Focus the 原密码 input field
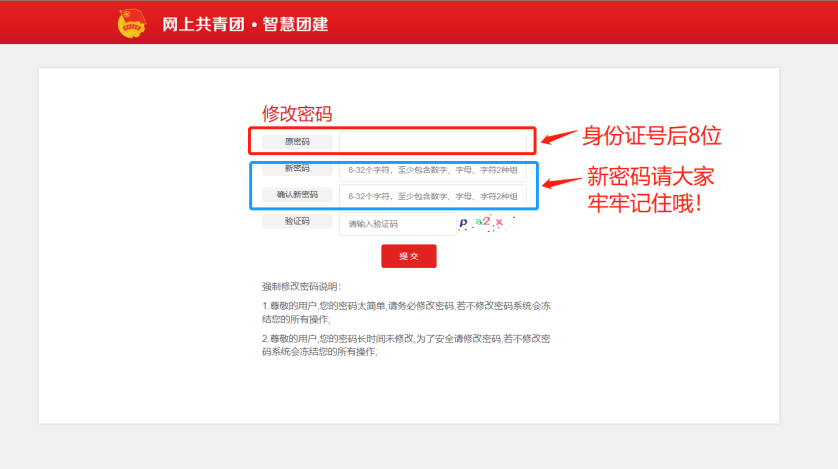838x469 pixels. tap(432, 142)
